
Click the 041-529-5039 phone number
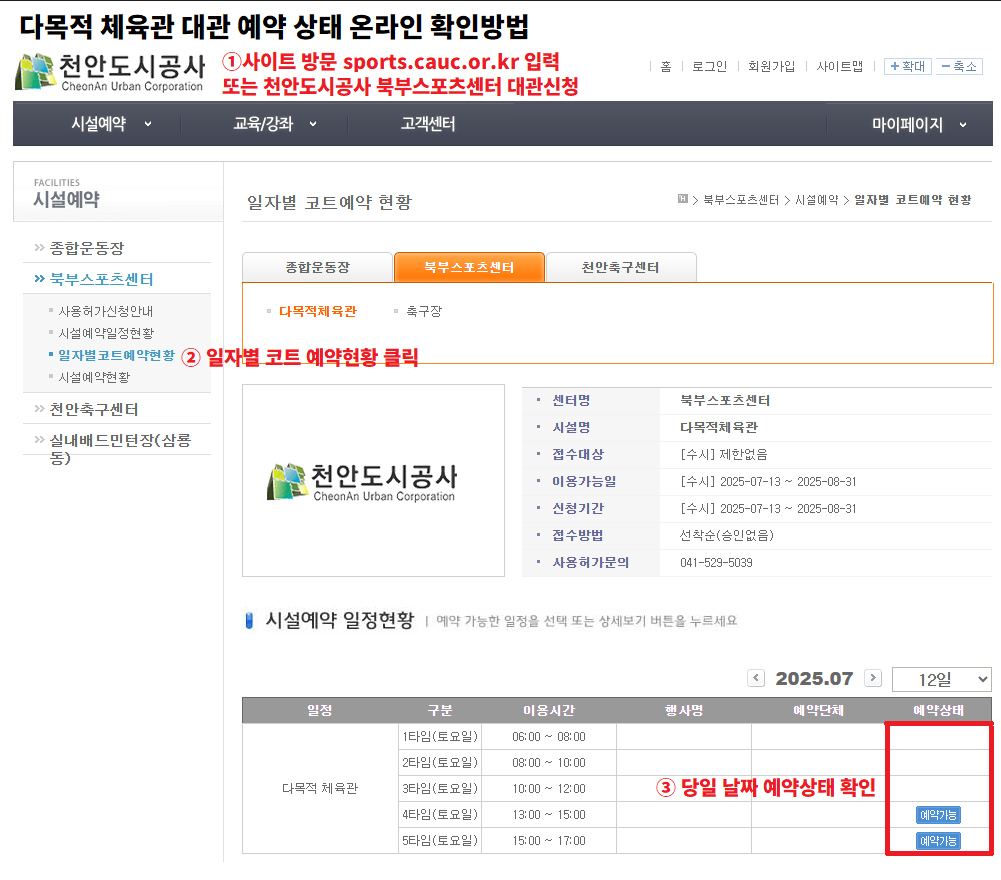click(716, 563)
